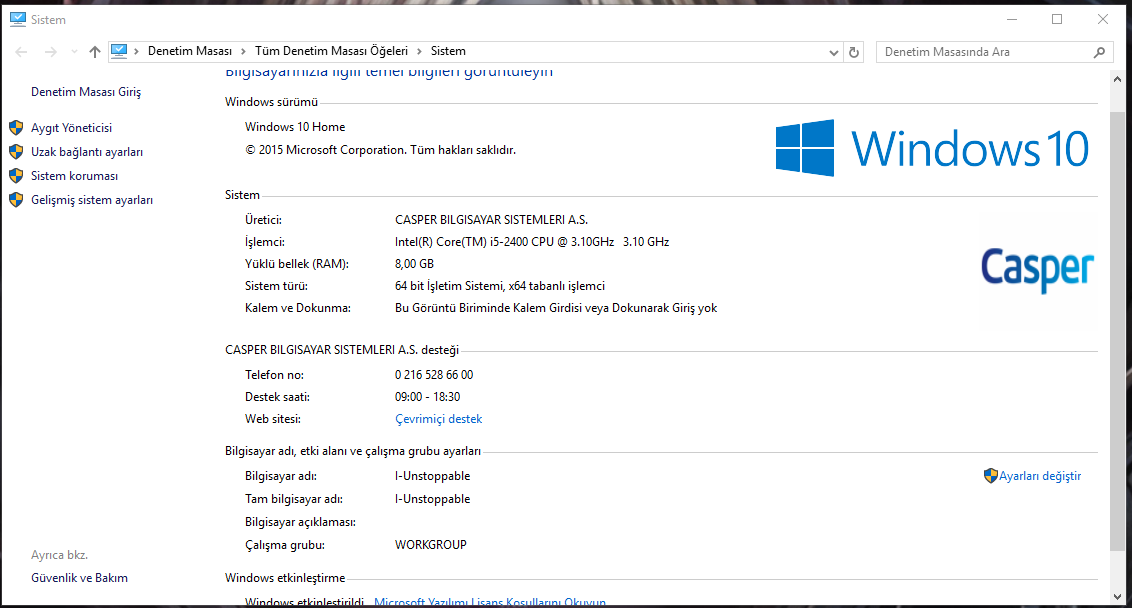
Task: Select the 2015 Microsoft Corporation copyright text
Action: tap(380, 150)
